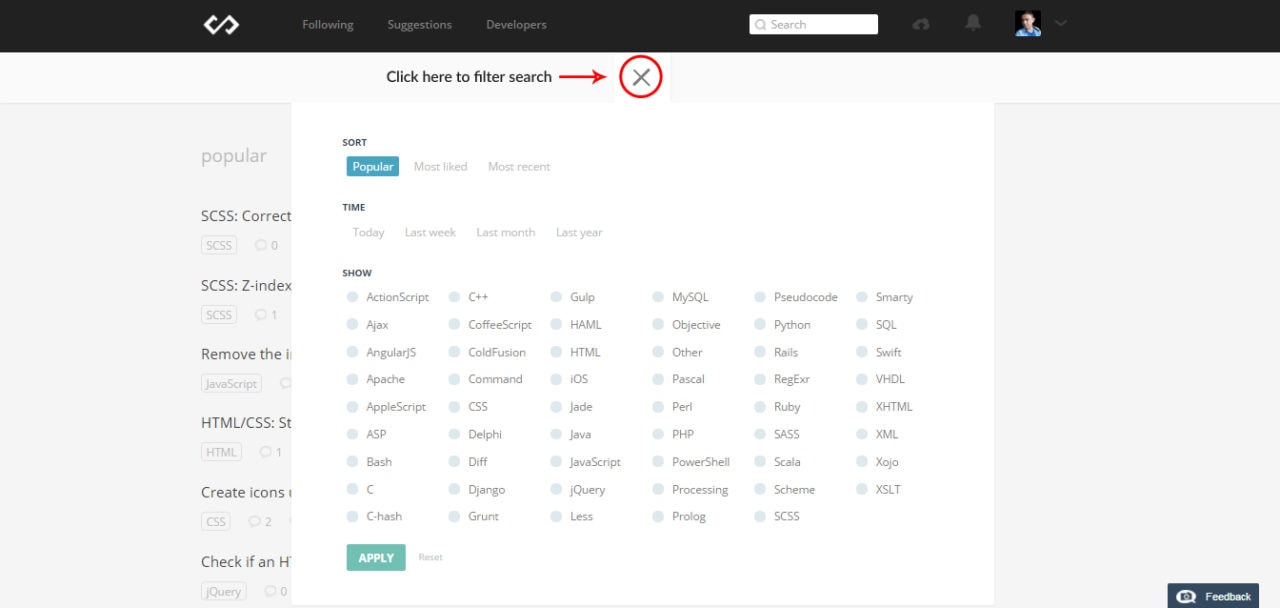
Task: Open the notifications bell icon
Action: point(972,25)
